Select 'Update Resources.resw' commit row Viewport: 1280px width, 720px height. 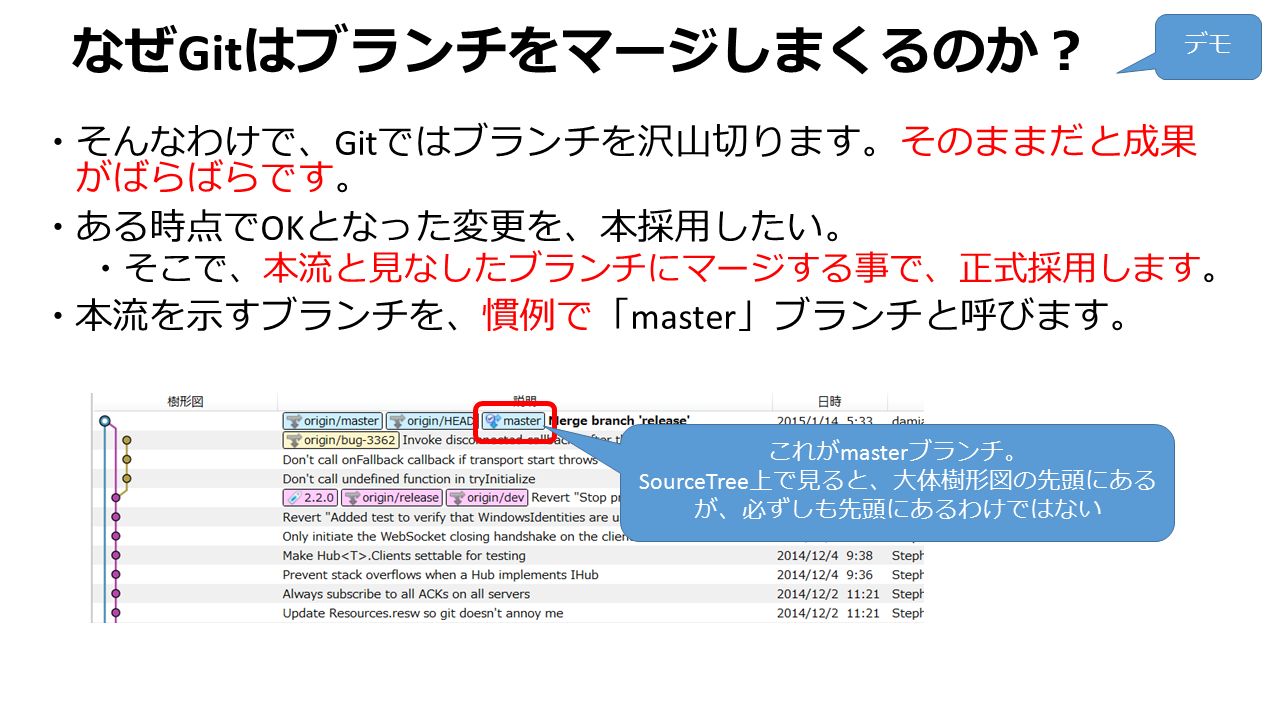point(508,612)
